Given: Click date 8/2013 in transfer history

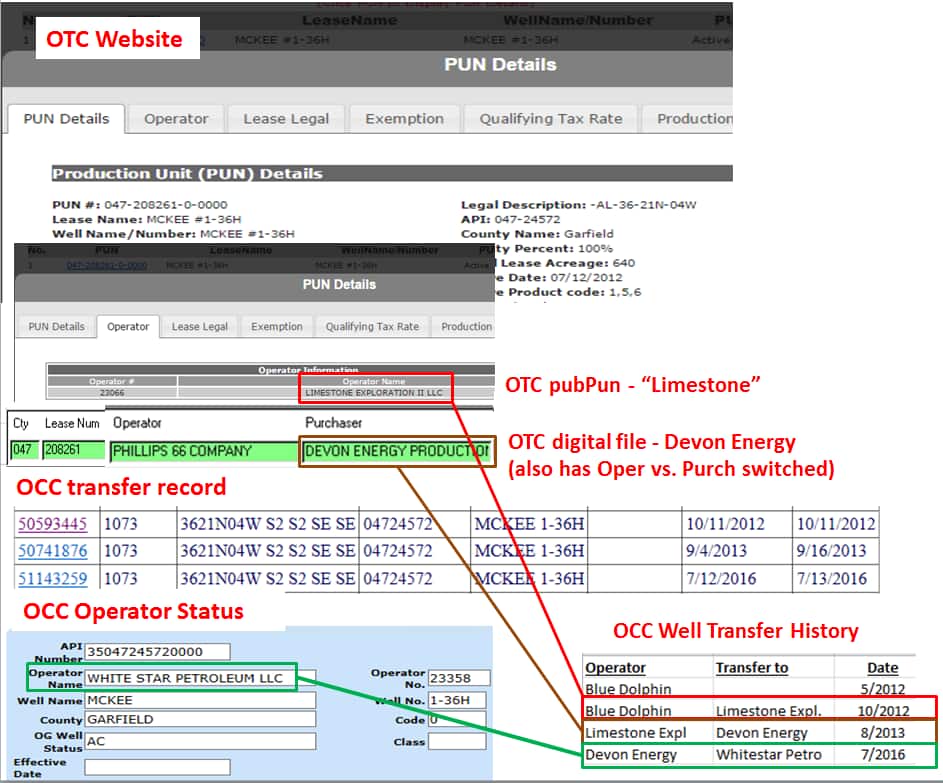Looking at the screenshot, I should click(882, 732).
